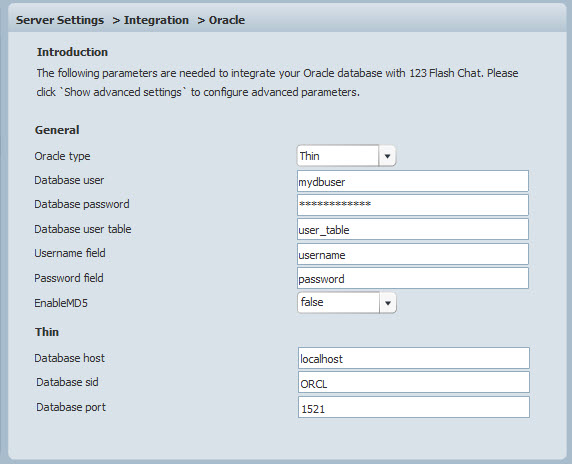Click the EnableMD5 label
This screenshot has height=464, width=572.
pos(61,303)
